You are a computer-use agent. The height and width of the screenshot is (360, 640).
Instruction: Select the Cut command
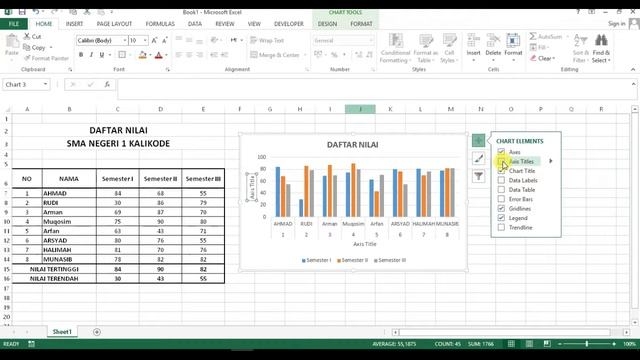point(33,36)
